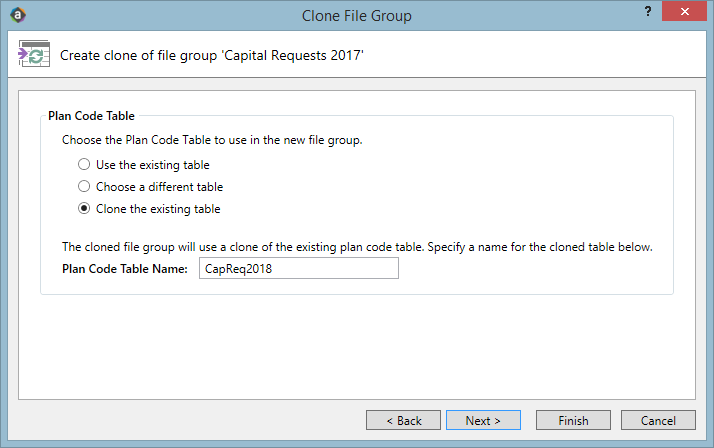Click the 'Choose the Plan Code Table' instruction text
The height and width of the screenshot is (448, 714).
click(212, 140)
